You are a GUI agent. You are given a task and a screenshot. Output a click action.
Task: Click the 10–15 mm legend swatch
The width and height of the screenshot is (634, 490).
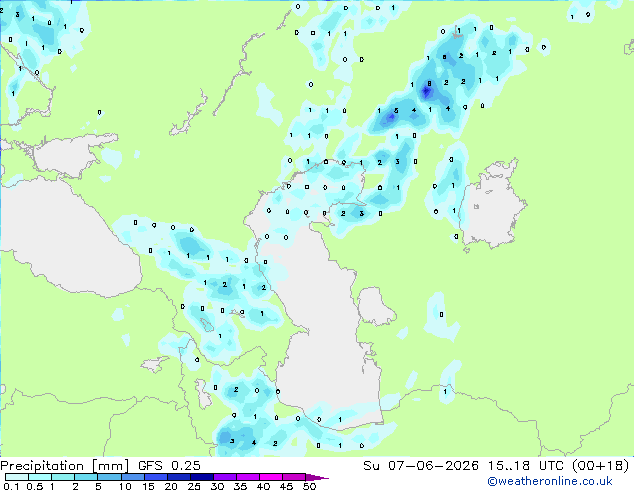click(132, 477)
